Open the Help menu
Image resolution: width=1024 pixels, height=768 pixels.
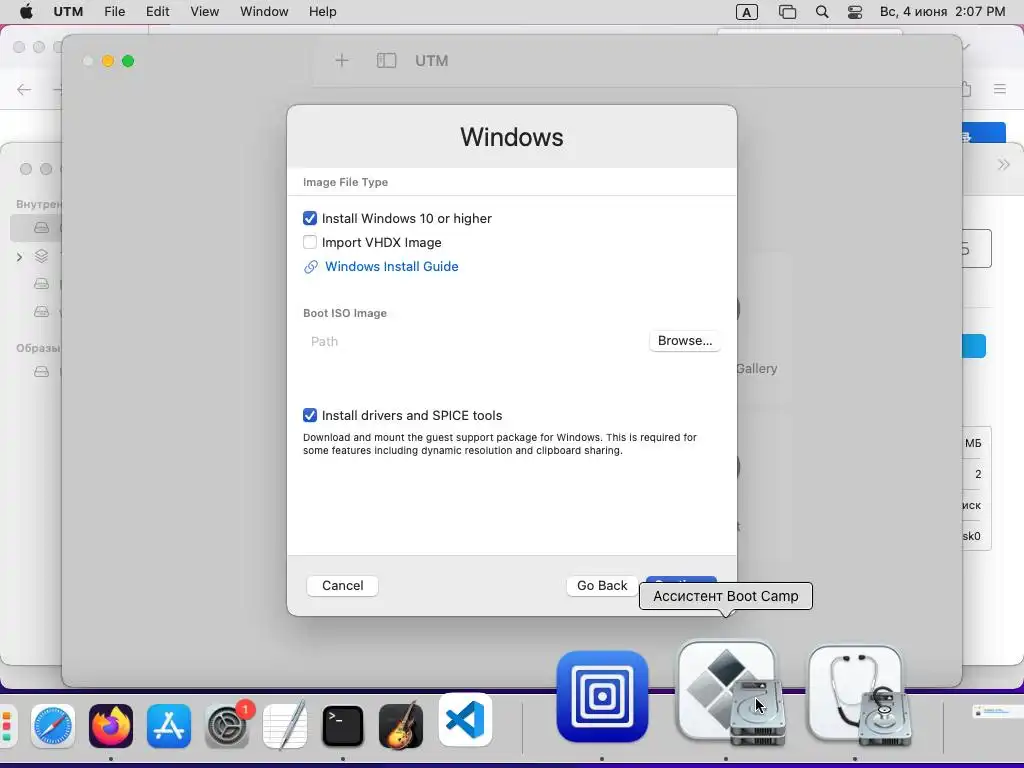[x=323, y=12]
